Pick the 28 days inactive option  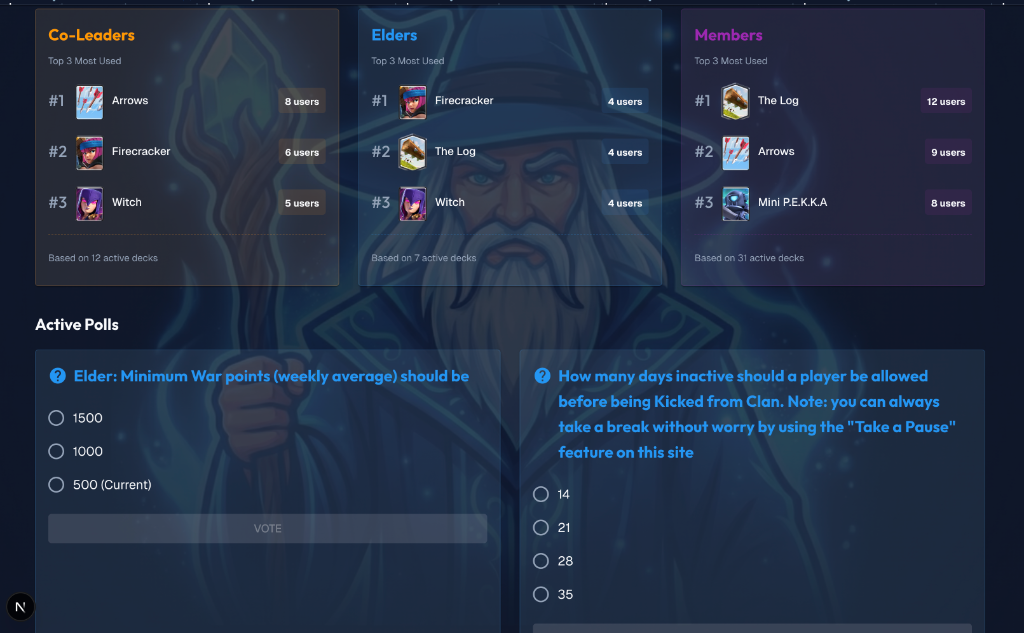coord(541,561)
